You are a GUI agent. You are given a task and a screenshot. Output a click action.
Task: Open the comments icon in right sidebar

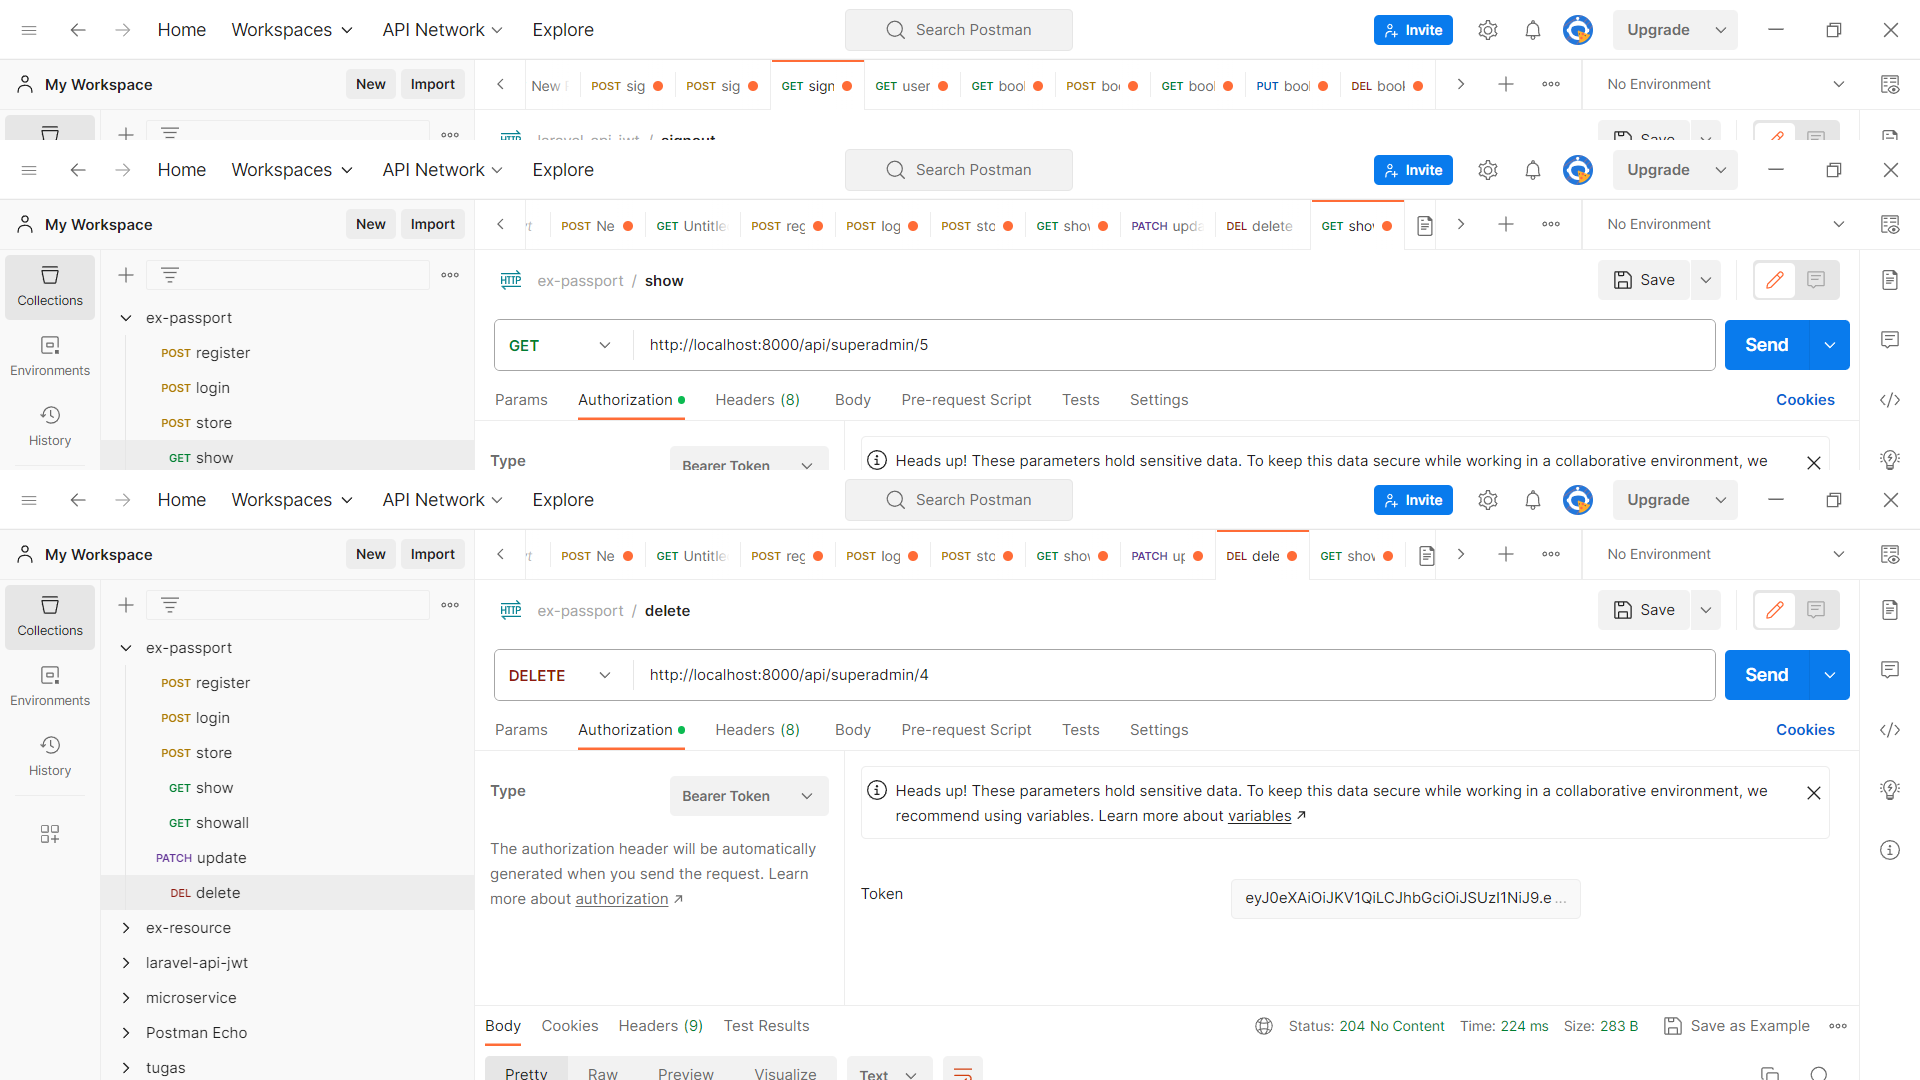[1889, 670]
